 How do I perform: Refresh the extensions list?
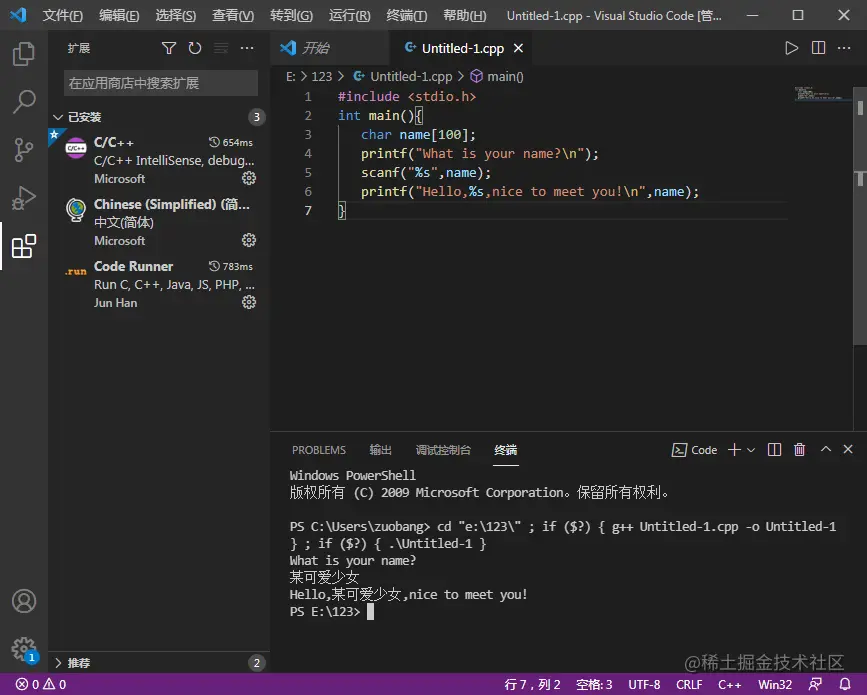(x=195, y=48)
